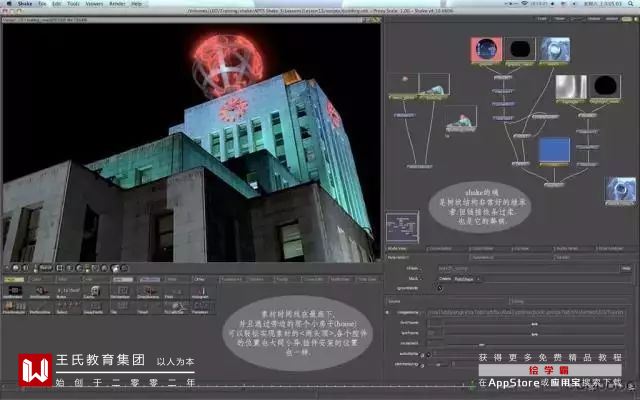Add a Histogram node from tool shelf
Viewport: 640px width, 400px height.
click(x=202, y=292)
